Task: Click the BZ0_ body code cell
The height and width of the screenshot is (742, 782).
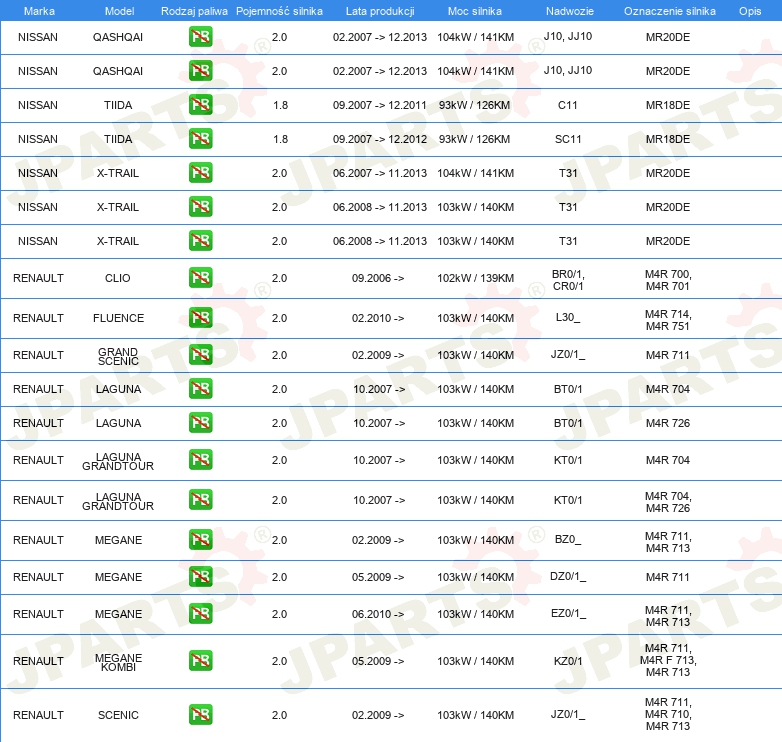Action: click(568, 539)
